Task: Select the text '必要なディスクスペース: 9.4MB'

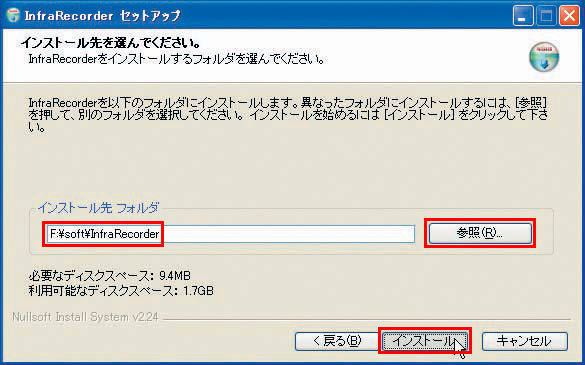Action: 110,276
